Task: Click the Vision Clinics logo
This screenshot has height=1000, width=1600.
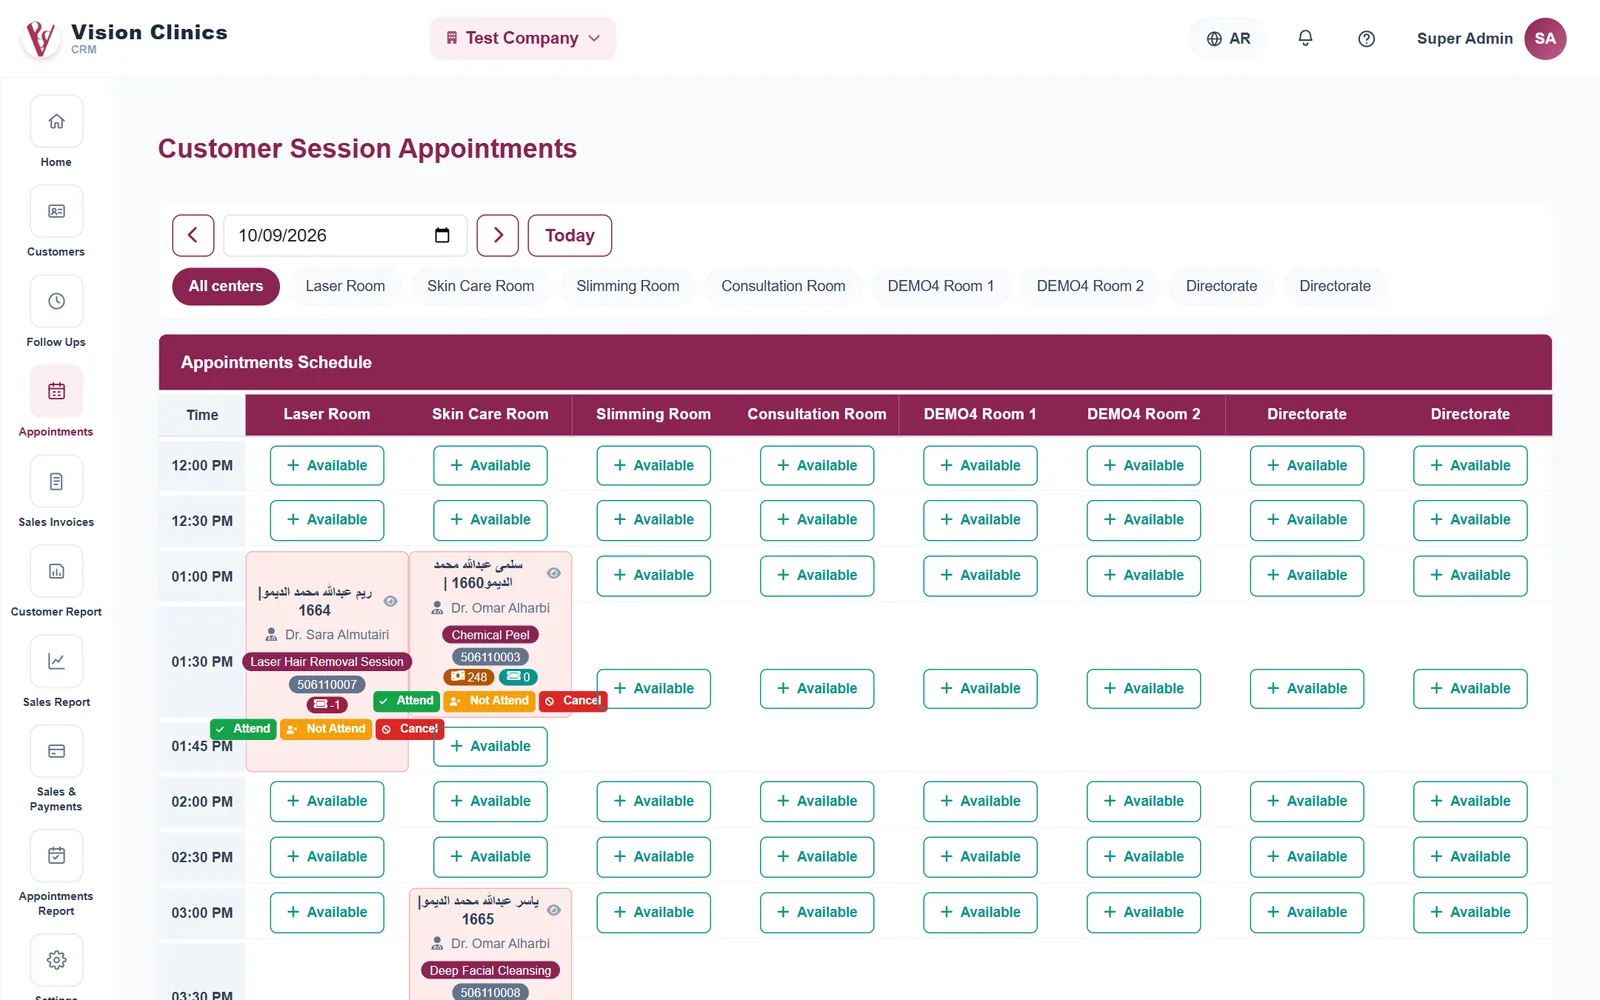Action: [x=40, y=39]
